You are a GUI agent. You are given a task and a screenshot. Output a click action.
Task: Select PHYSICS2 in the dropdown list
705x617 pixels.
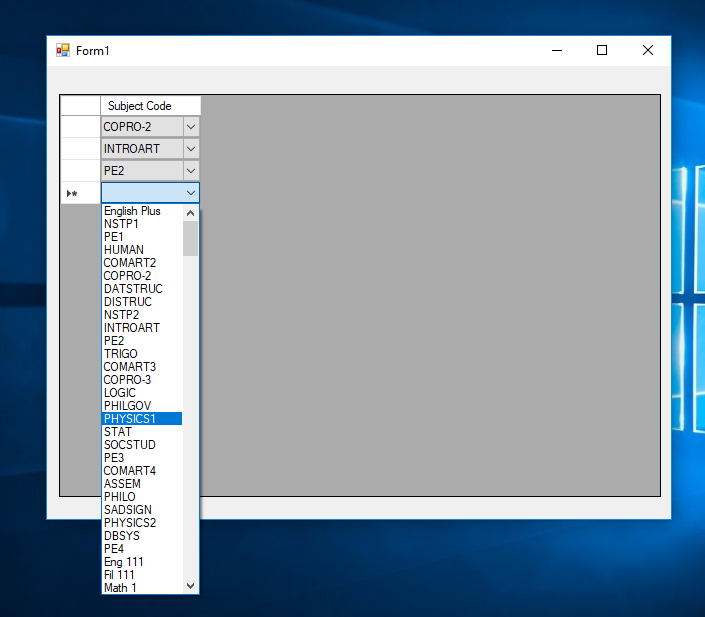142,523
